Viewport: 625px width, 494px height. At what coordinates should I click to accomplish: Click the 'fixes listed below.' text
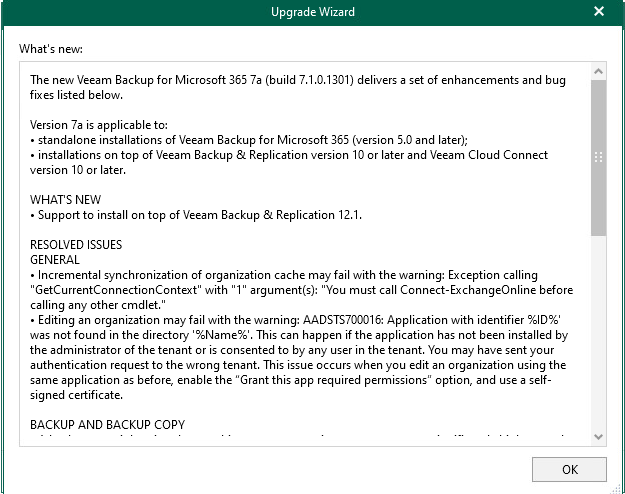click(77, 95)
